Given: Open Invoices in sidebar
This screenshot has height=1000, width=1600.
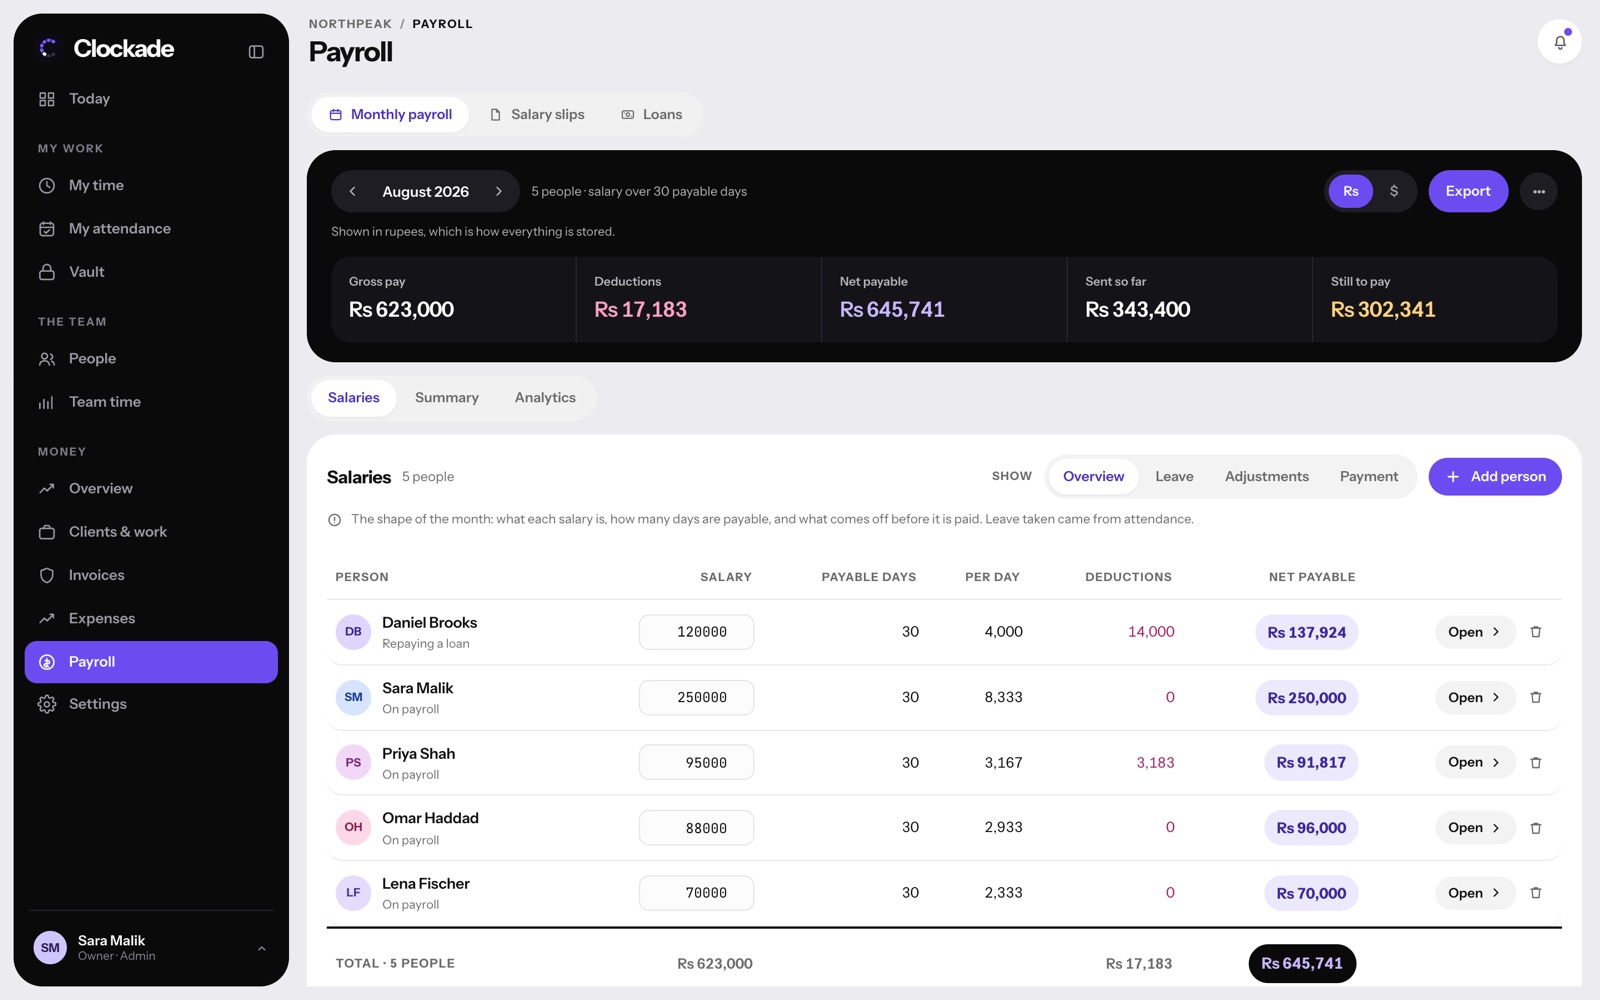Looking at the screenshot, I should [x=151, y=576].
